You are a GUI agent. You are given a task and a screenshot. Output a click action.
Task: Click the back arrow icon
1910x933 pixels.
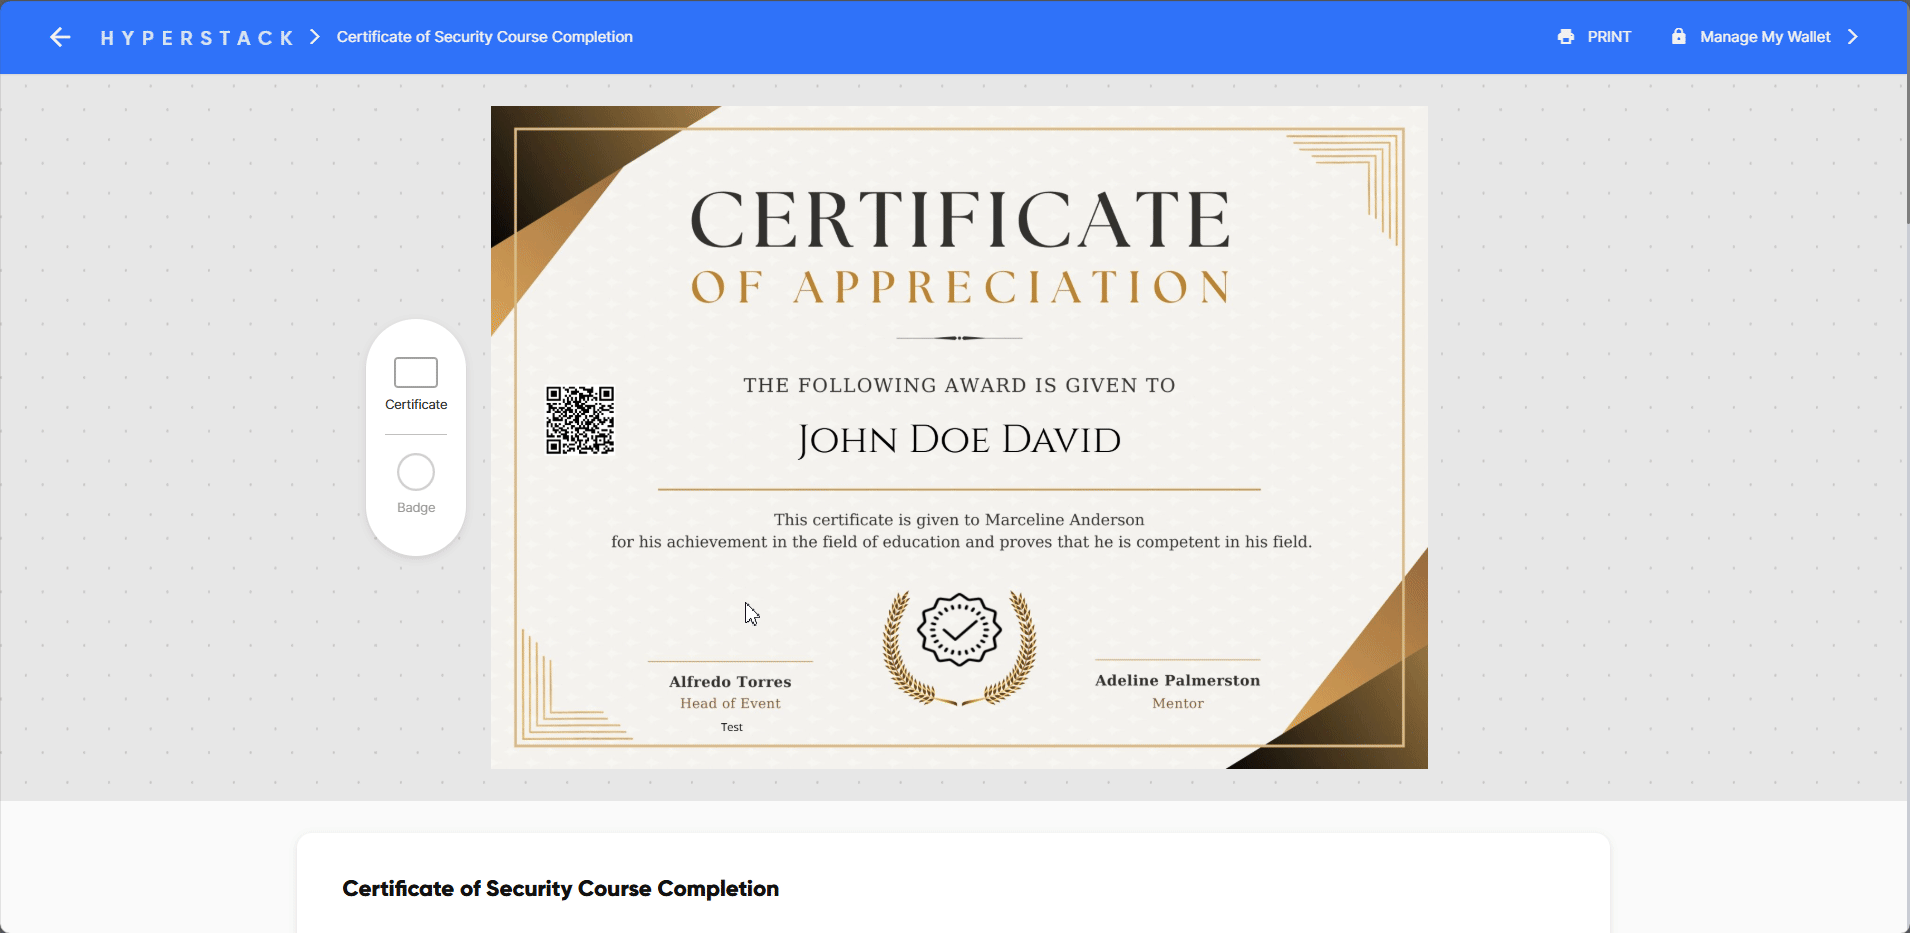click(x=60, y=37)
